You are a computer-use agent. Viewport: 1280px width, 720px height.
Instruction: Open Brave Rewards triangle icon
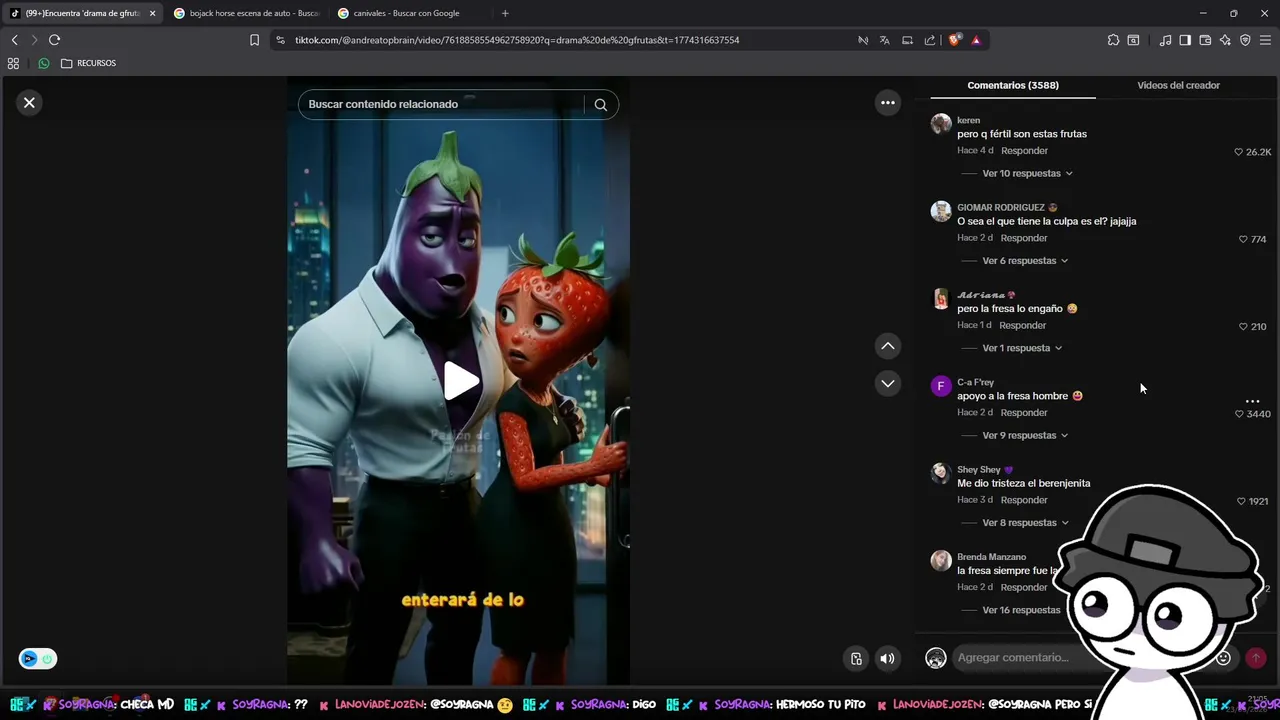tap(976, 40)
